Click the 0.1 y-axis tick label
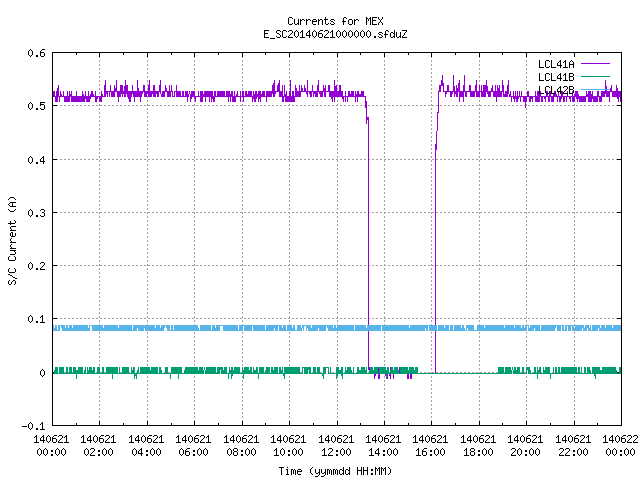This screenshot has height=480, width=640. coord(36,319)
